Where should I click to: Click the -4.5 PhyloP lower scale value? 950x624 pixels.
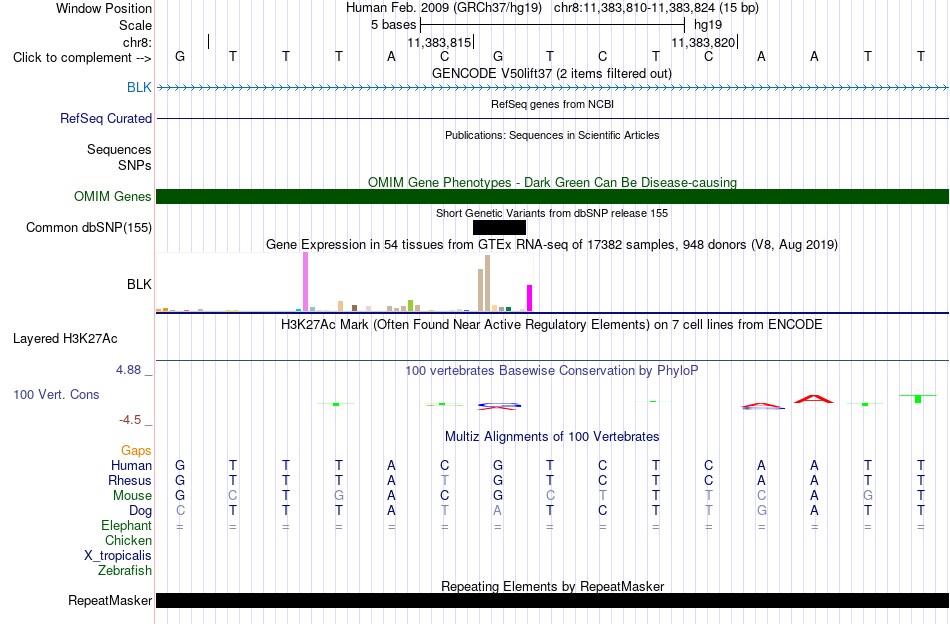(130, 419)
